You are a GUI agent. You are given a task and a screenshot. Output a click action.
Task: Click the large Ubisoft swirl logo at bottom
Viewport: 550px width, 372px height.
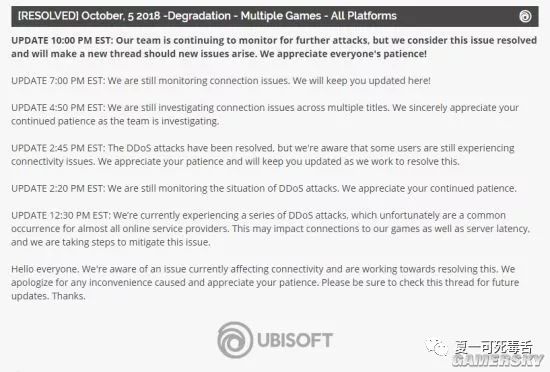coord(235,340)
